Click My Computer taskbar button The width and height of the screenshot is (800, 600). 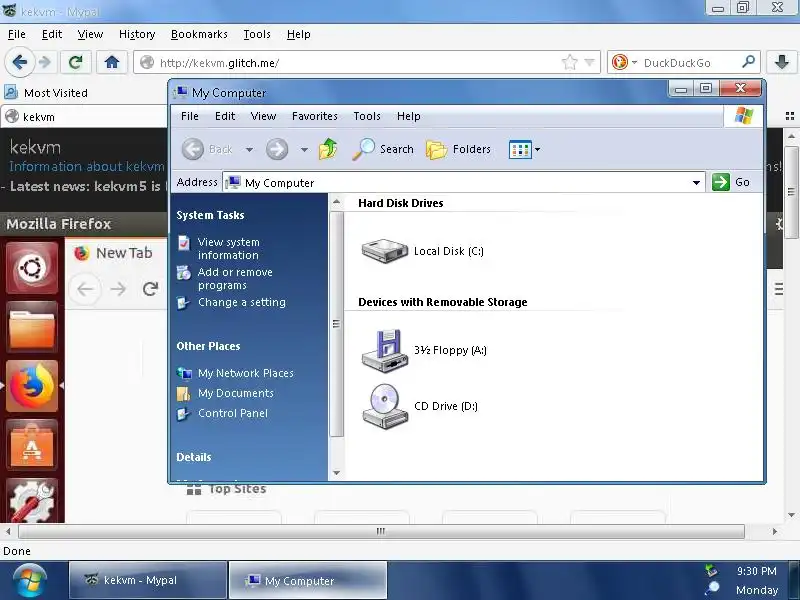pos(308,580)
